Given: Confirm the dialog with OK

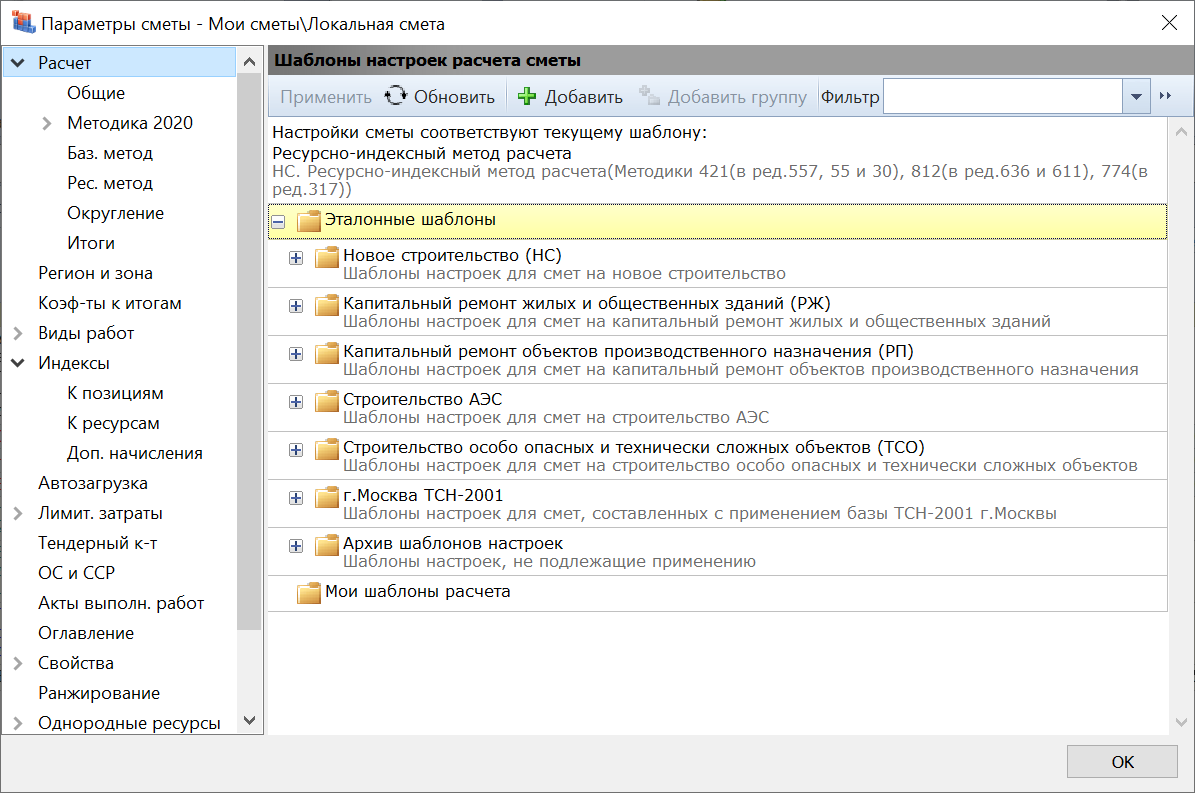Looking at the screenshot, I should pos(1122,762).
